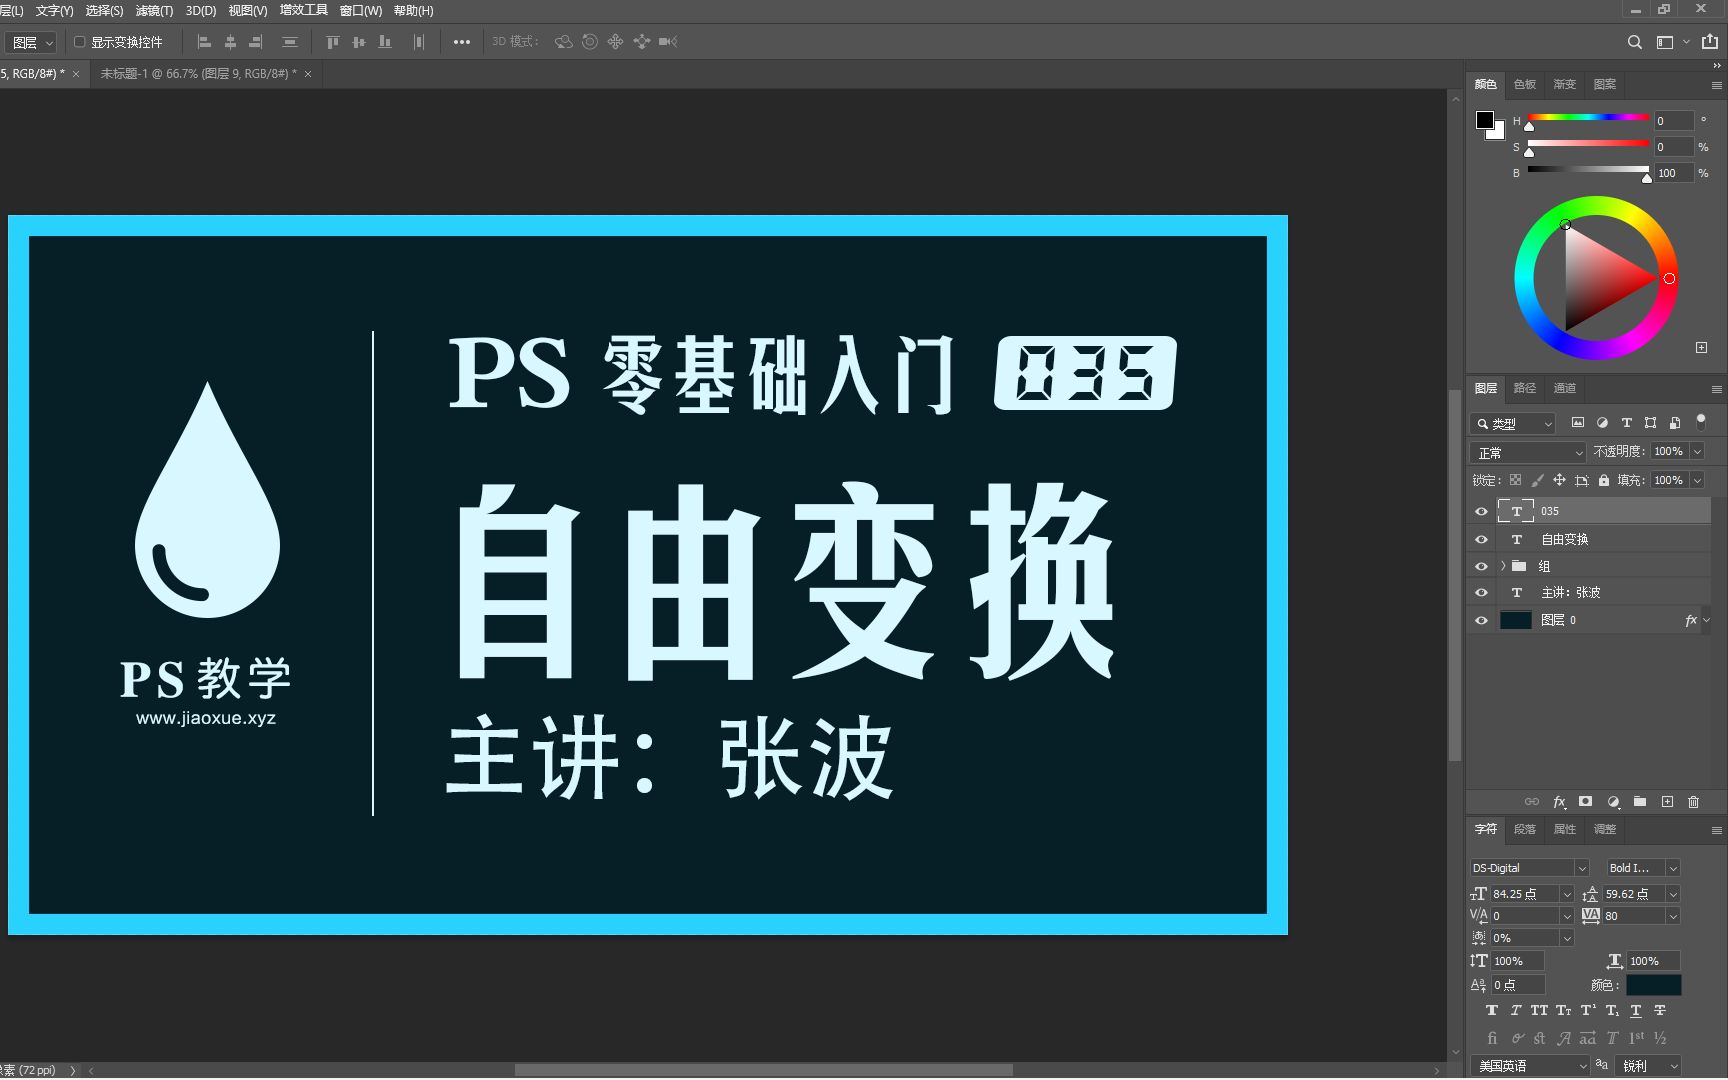Filter layers by shape layer icon
This screenshot has width=1728, height=1080.
[1650, 423]
